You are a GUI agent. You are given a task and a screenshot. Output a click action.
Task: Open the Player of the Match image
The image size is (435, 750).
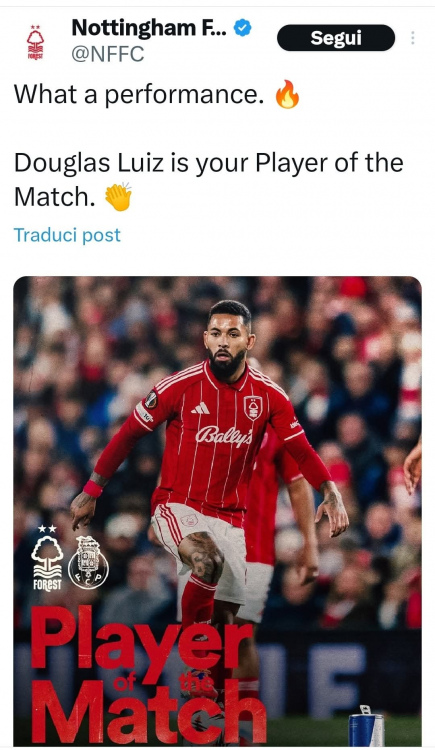(x=217, y=511)
